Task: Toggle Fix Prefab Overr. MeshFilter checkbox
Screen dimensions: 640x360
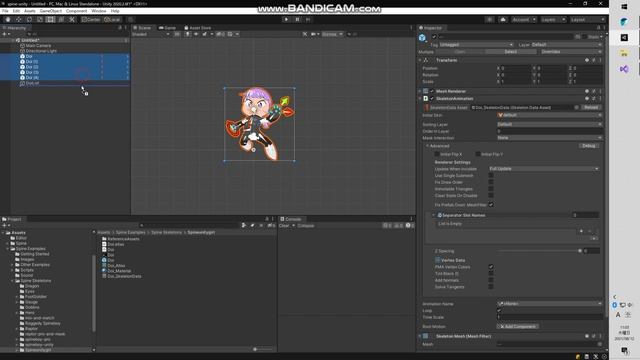Action: (491, 204)
